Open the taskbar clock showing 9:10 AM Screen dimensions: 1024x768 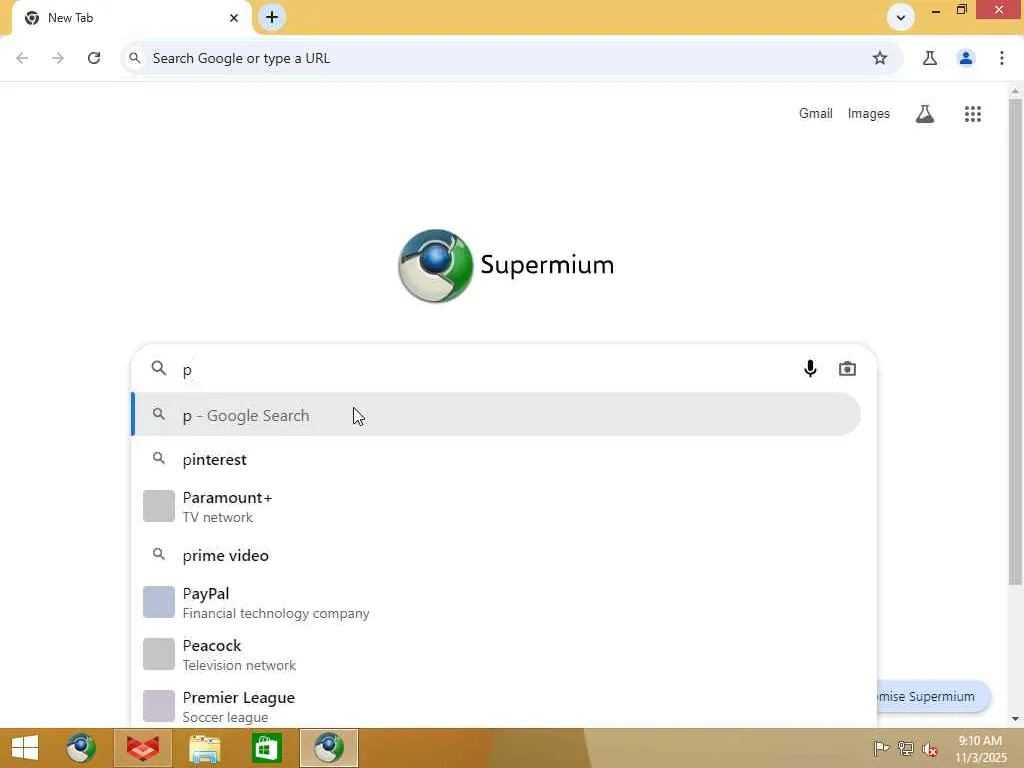tap(981, 749)
